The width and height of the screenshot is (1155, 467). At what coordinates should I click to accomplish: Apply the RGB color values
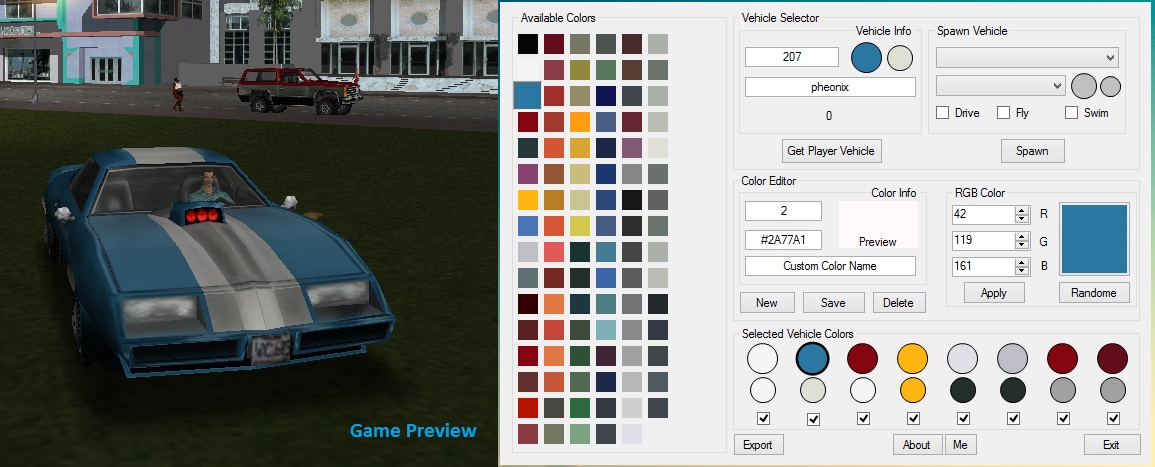click(x=994, y=292)
